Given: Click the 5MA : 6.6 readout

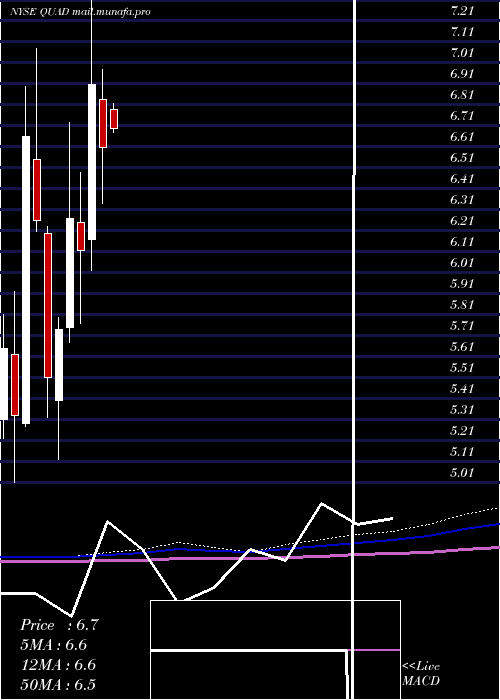Looking at the screenshot, I should (54, 645).
